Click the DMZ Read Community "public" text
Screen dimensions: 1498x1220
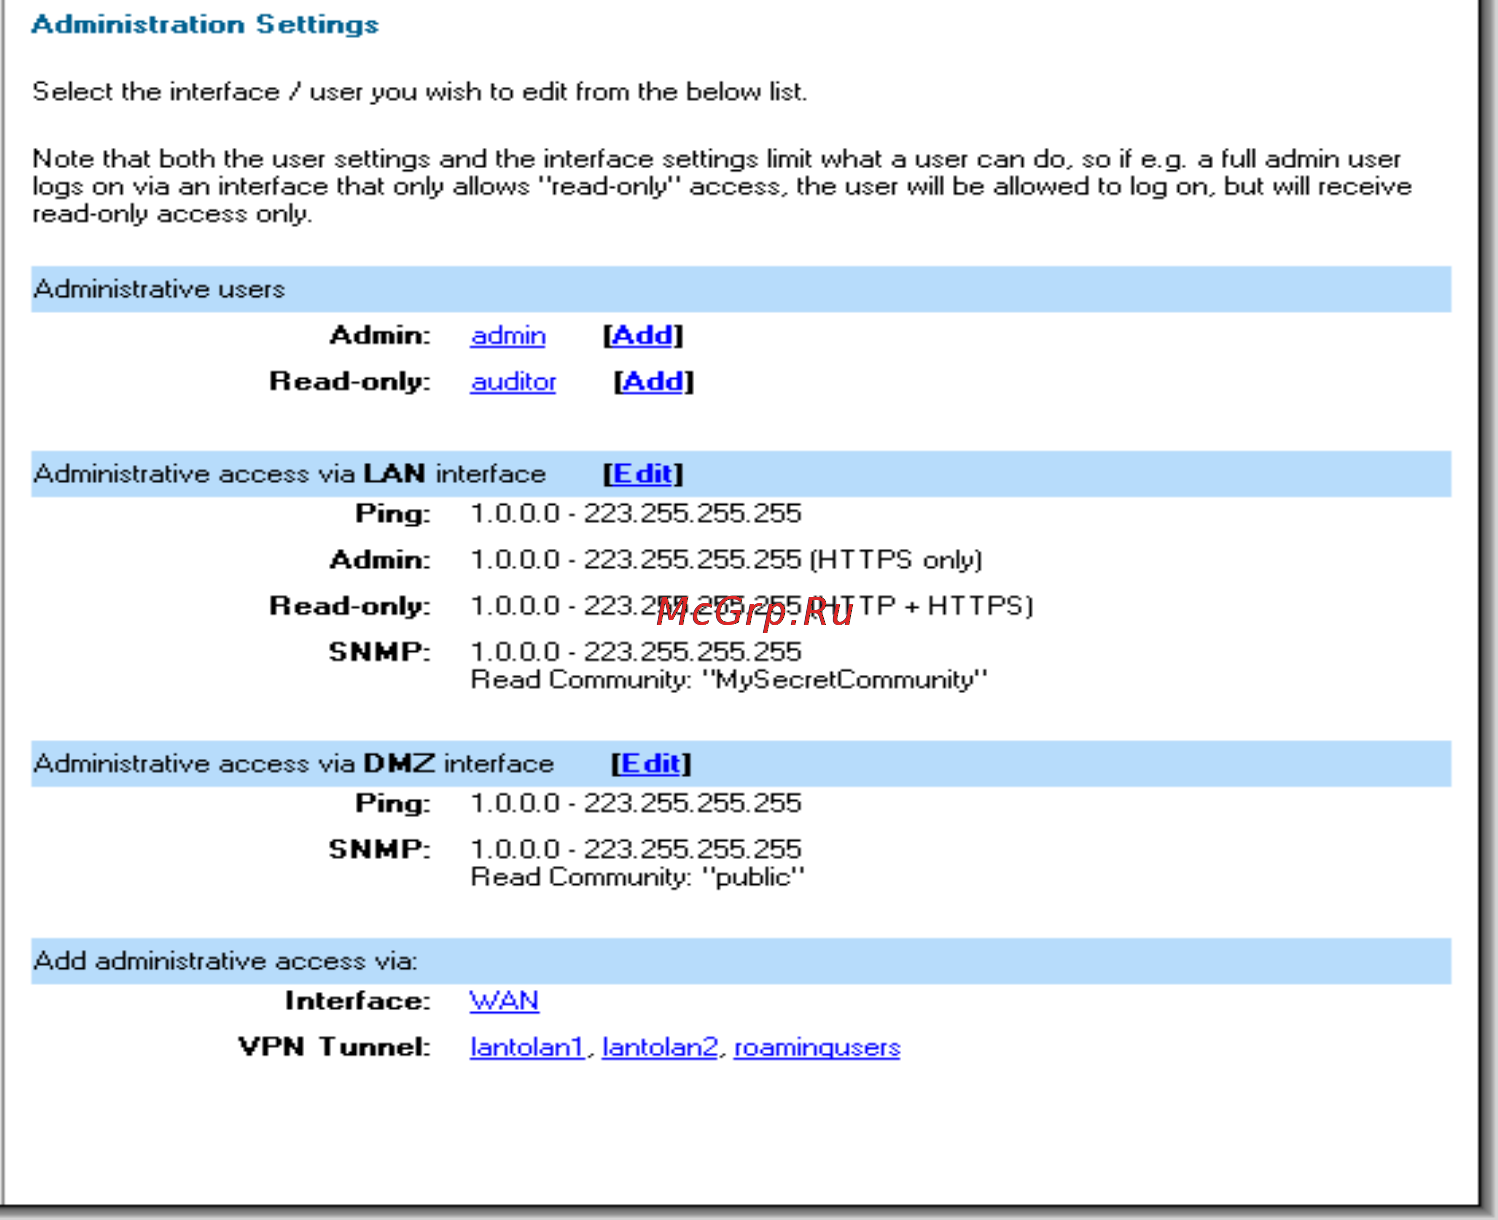pos(638,877)
